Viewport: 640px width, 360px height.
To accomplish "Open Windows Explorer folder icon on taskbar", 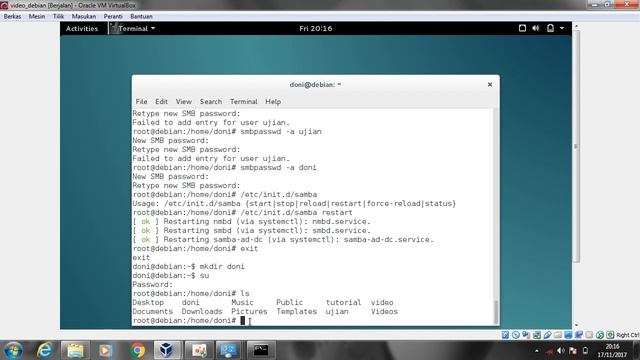I will (x=75, y=350).
